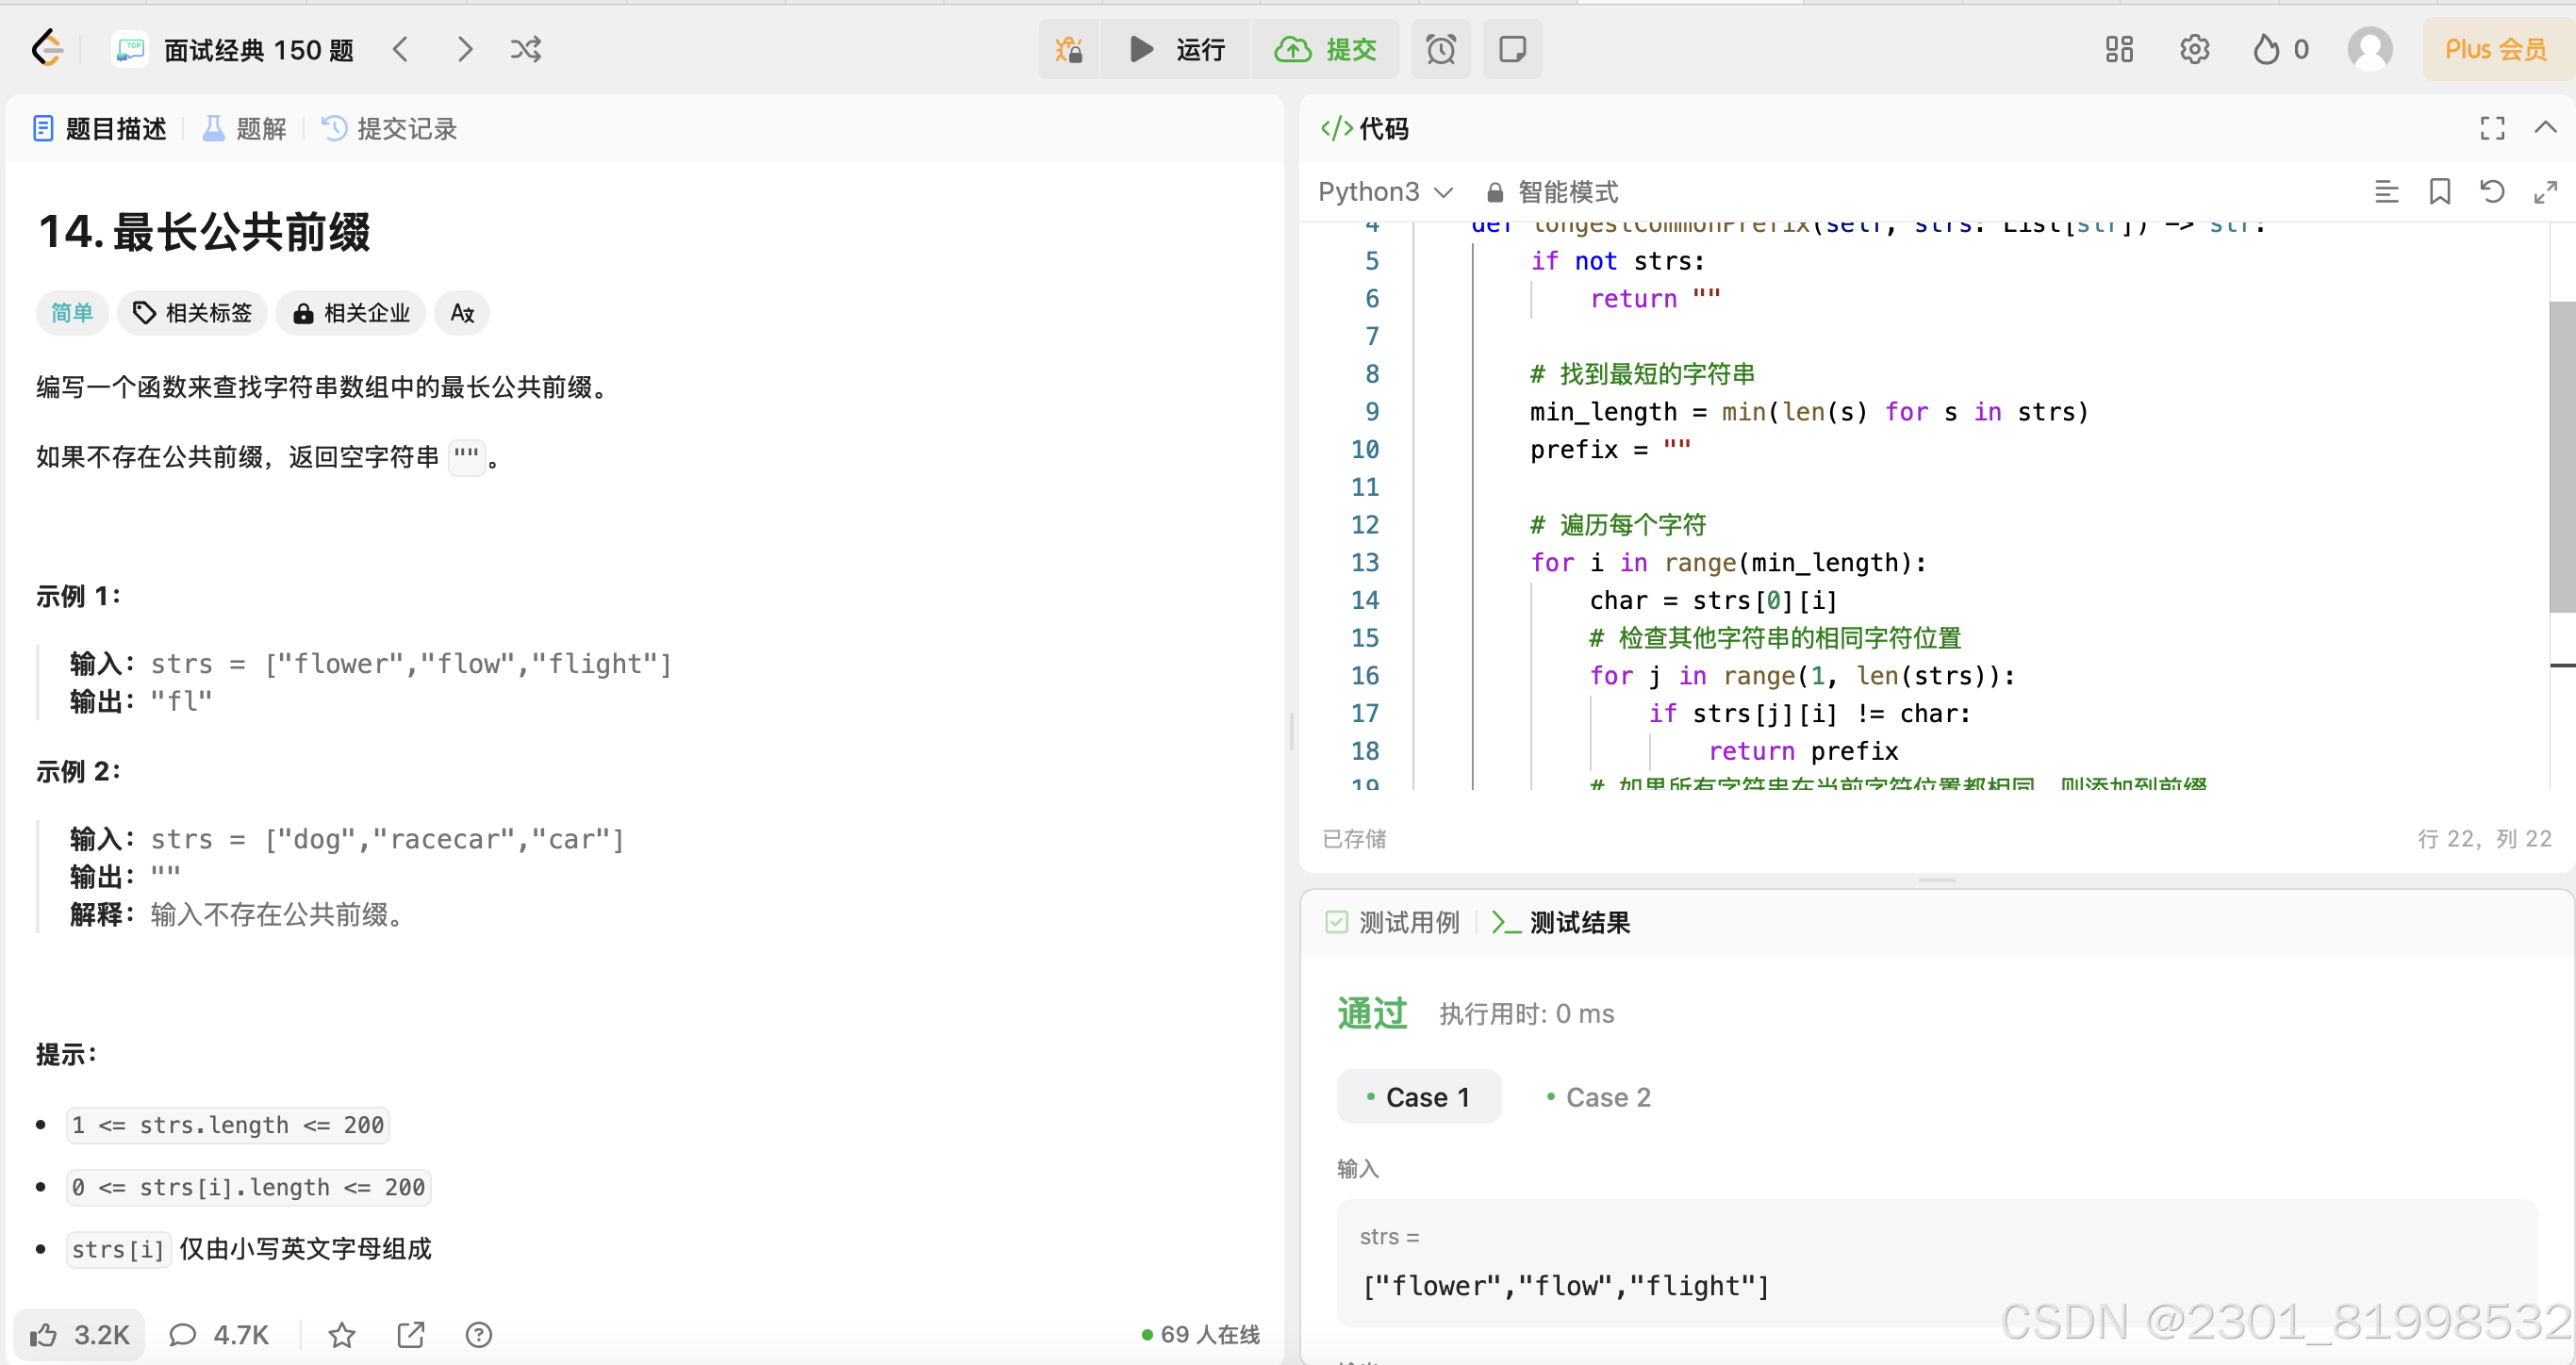
Task: Select the Case 2 result button
Action: coord(1598,1096)
